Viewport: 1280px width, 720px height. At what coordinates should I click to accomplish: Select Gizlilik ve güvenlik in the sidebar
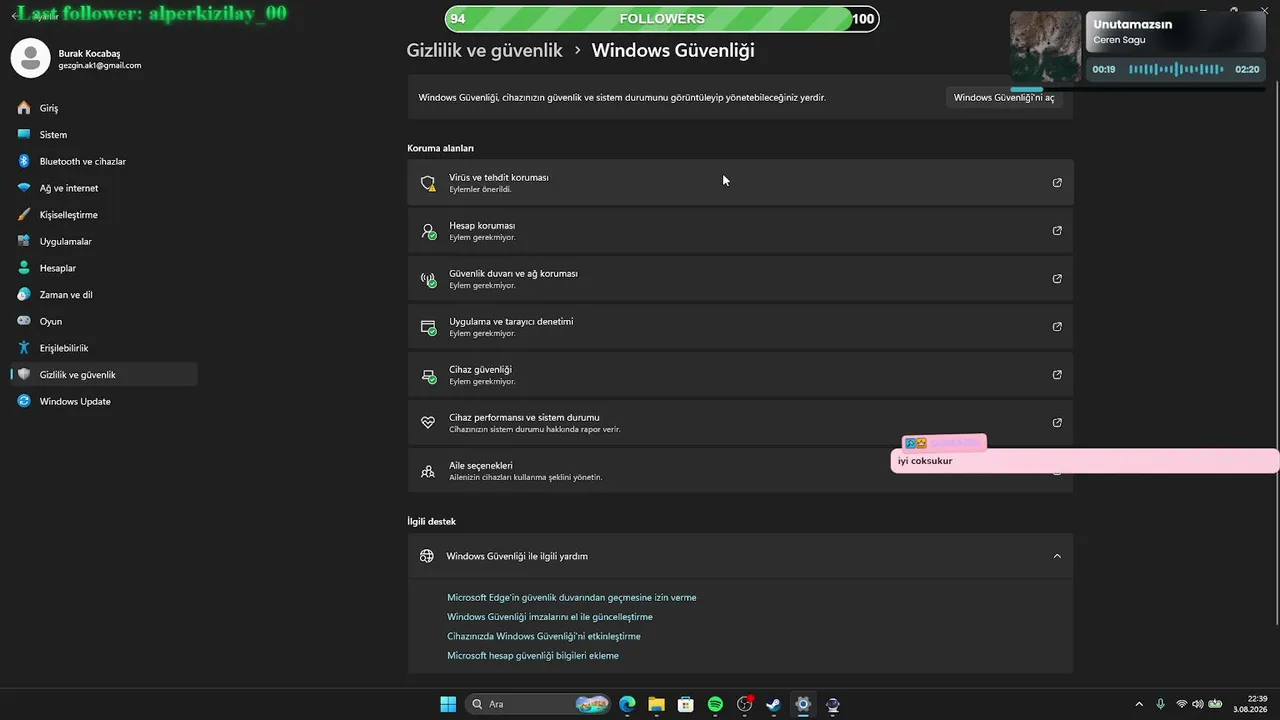(104, 375)
